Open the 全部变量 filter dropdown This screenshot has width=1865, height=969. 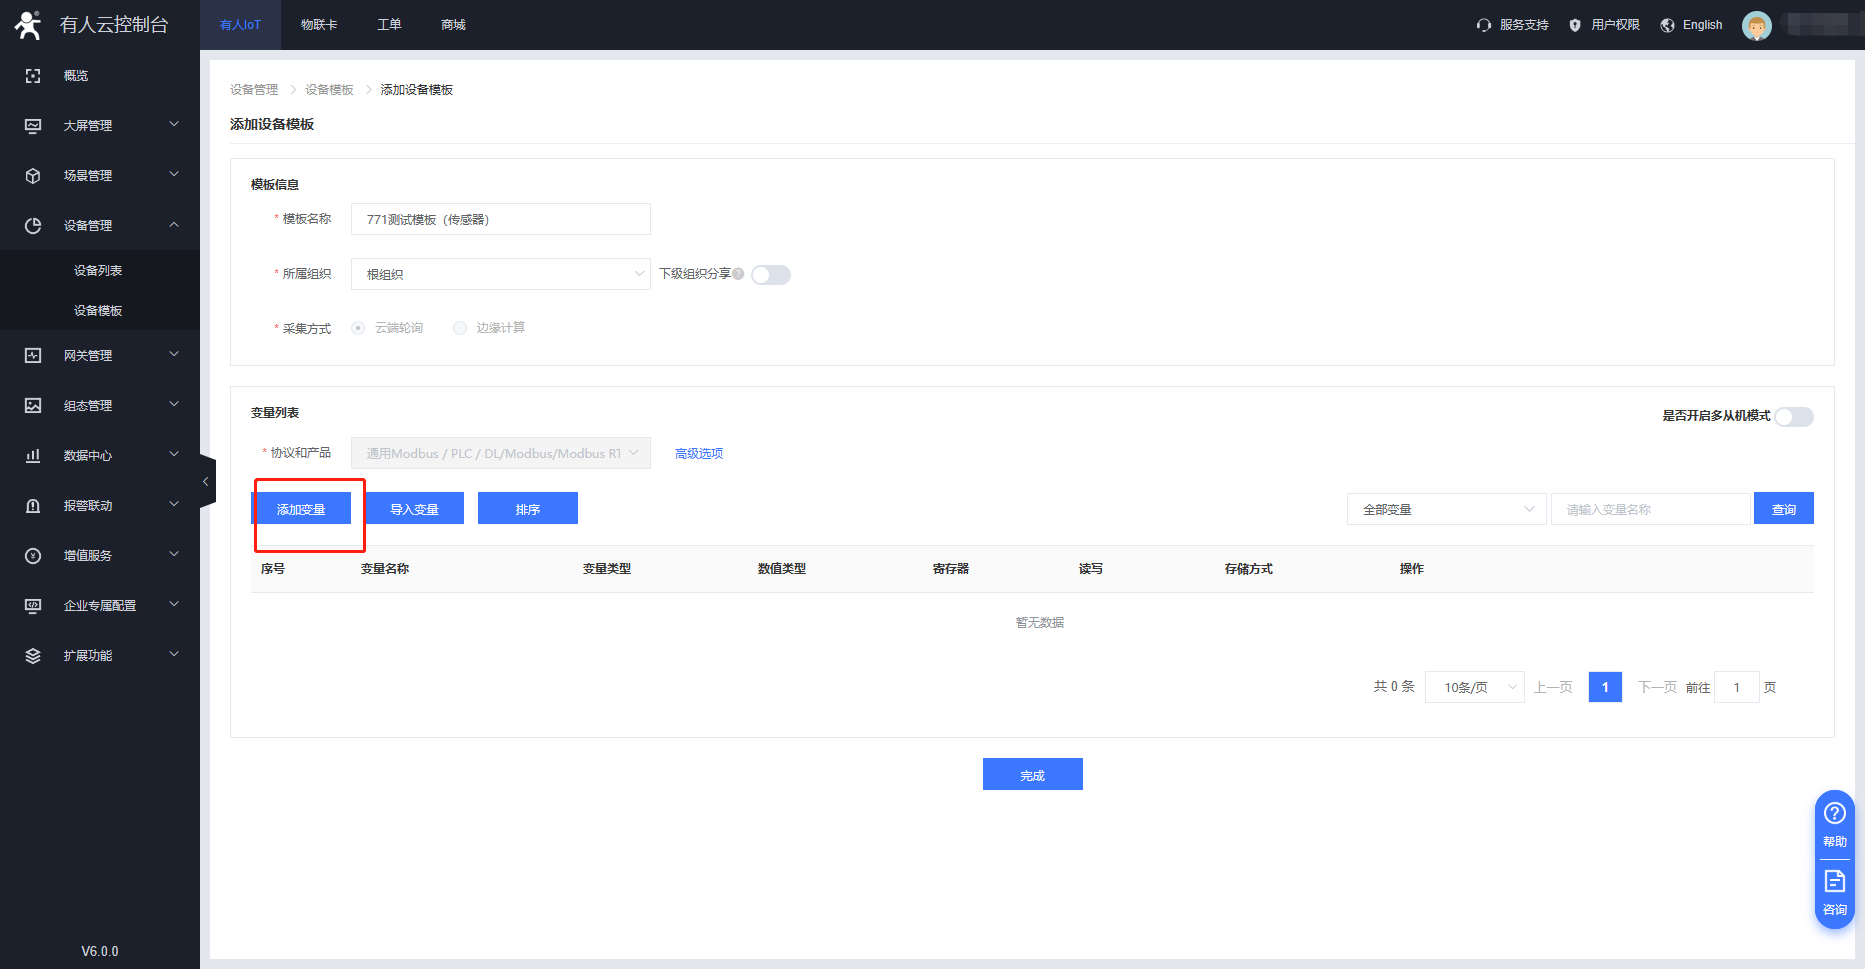[x=1446, y=509]
